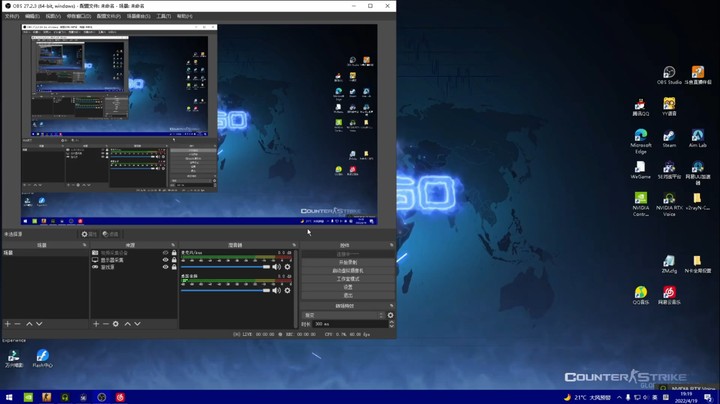Image resolution: width=720 pixels, height=404 pixels.
Task: Show hidden system tray icons chevron
Action: coord(619,398)
